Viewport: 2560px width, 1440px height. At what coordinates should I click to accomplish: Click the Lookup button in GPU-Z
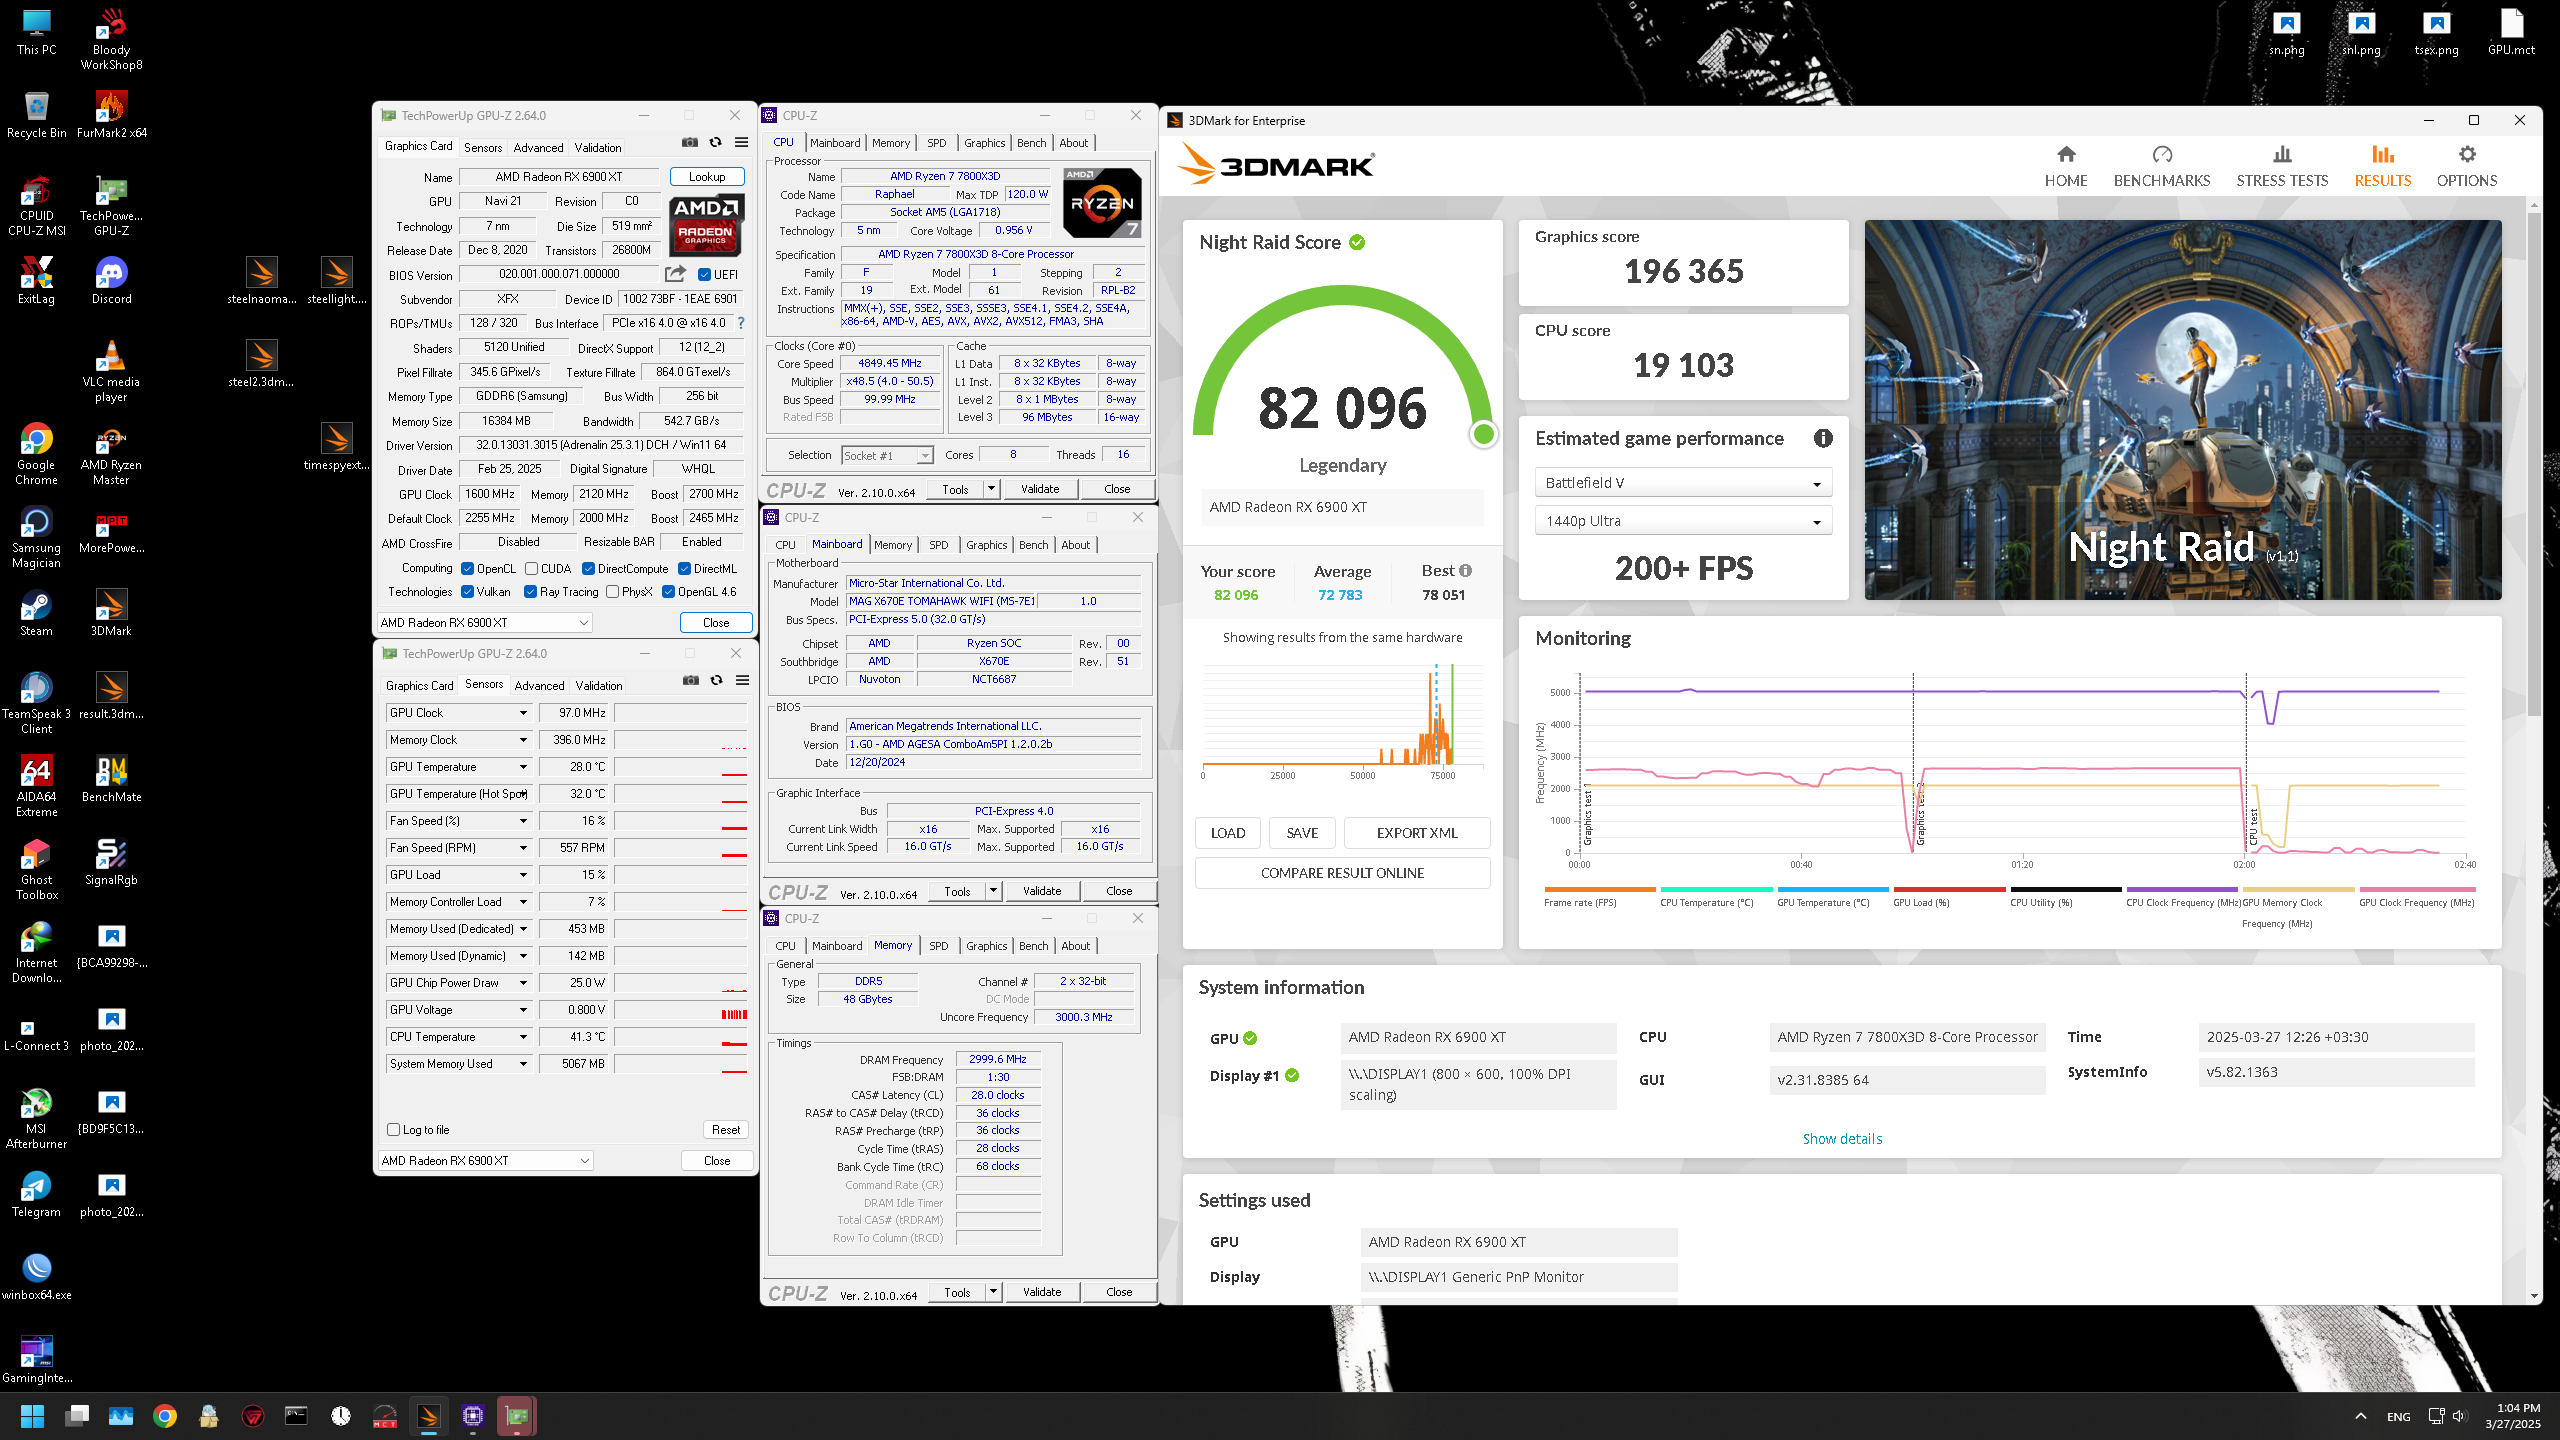click(x=707, y=176)
